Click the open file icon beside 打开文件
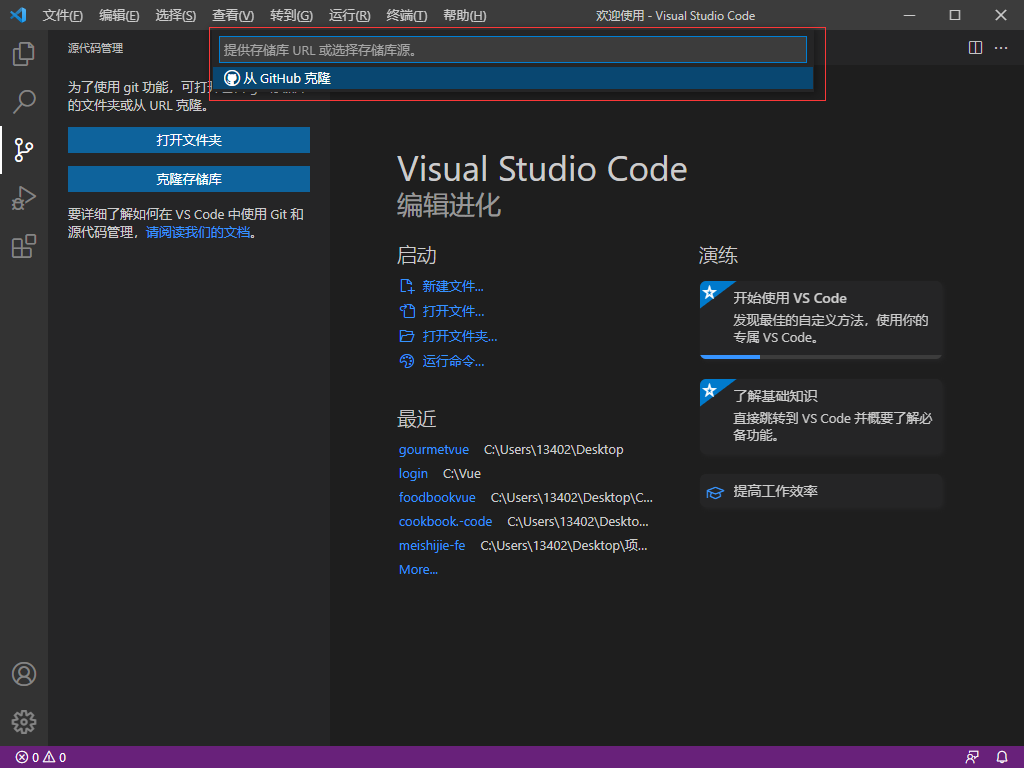Viewport: 1024px width, 768px height. (407, 311)
